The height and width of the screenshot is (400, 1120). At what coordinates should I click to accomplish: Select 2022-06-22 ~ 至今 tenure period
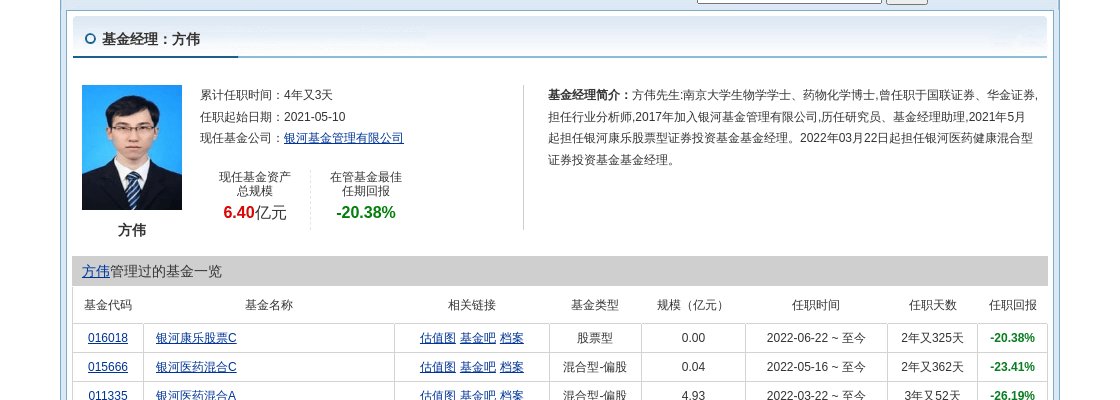(x=816, y=338)
